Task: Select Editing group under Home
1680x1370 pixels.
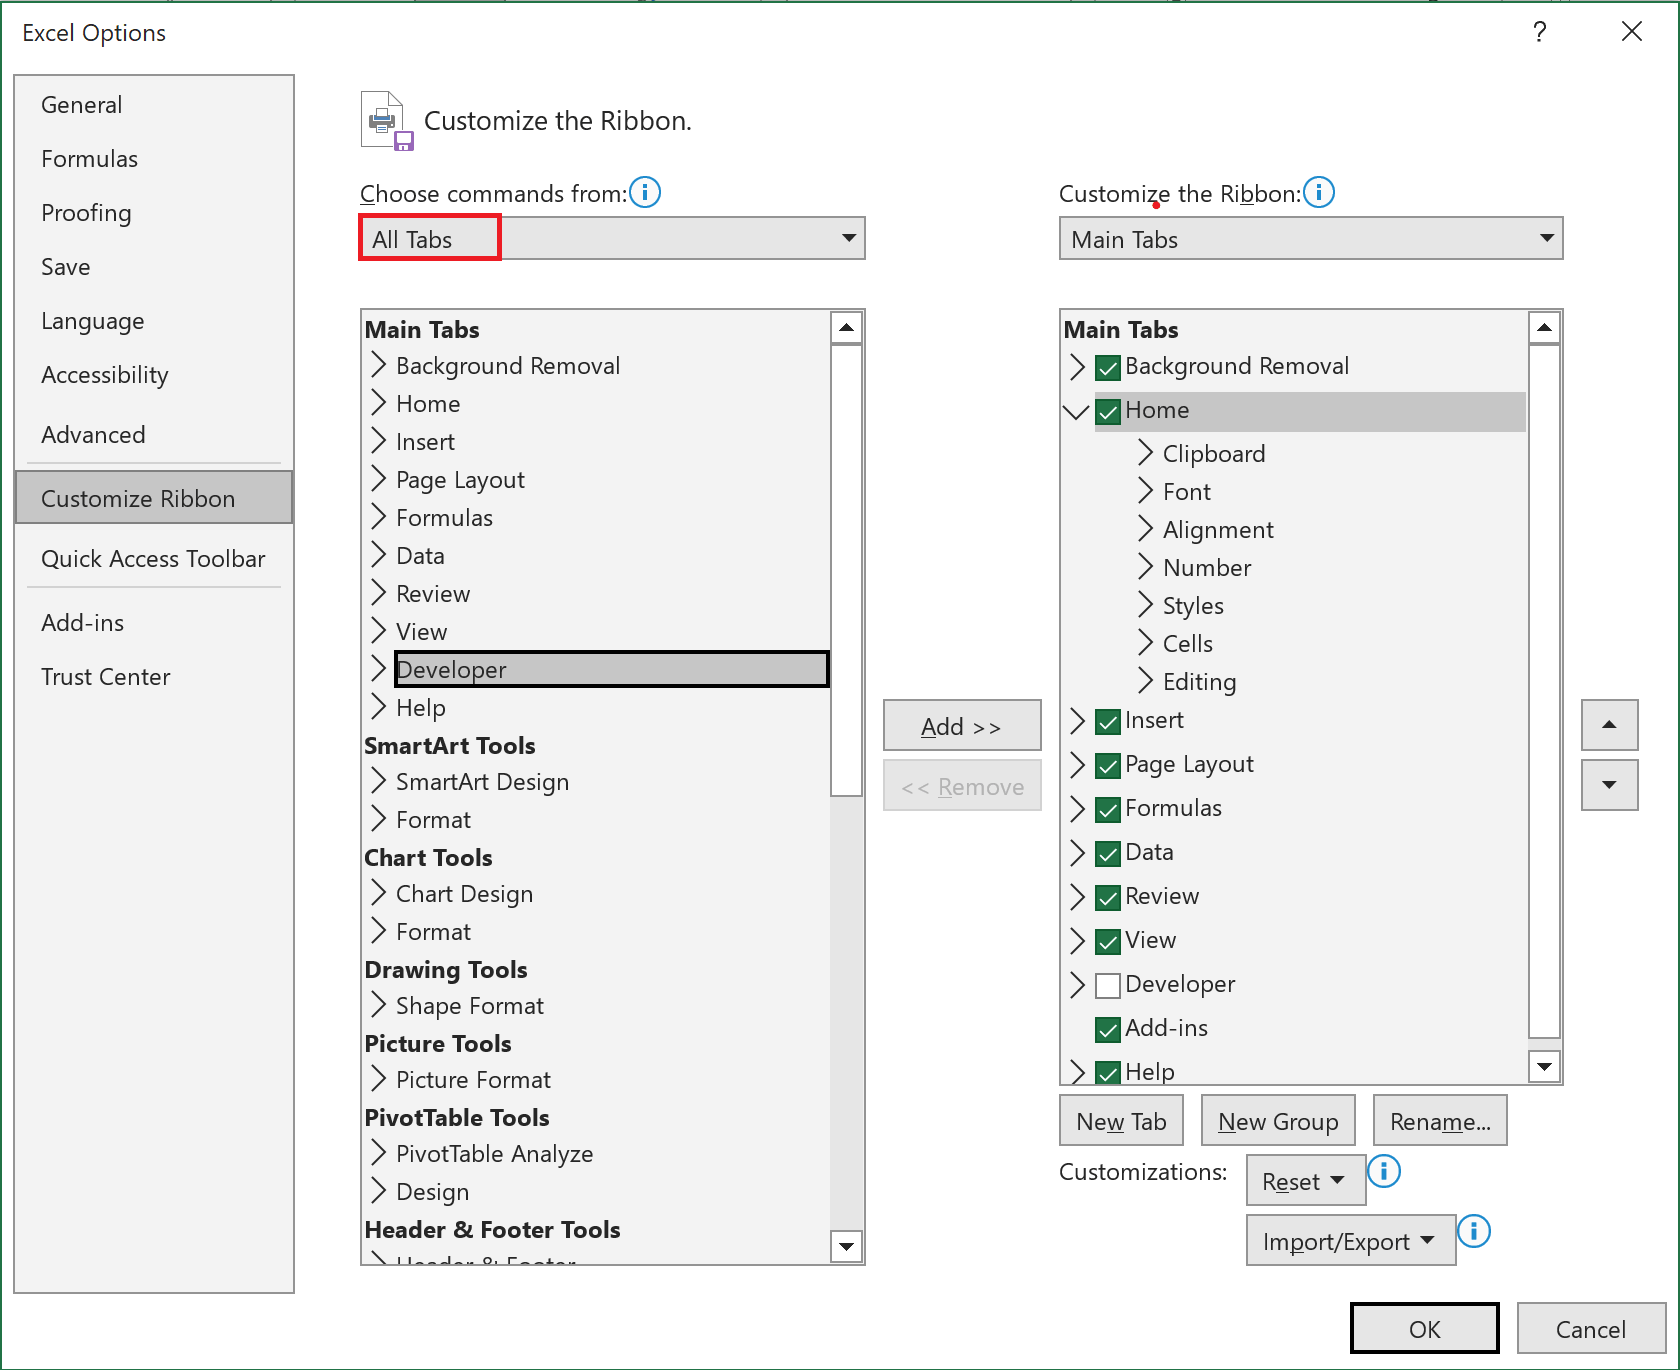Action: (1199, 681)
